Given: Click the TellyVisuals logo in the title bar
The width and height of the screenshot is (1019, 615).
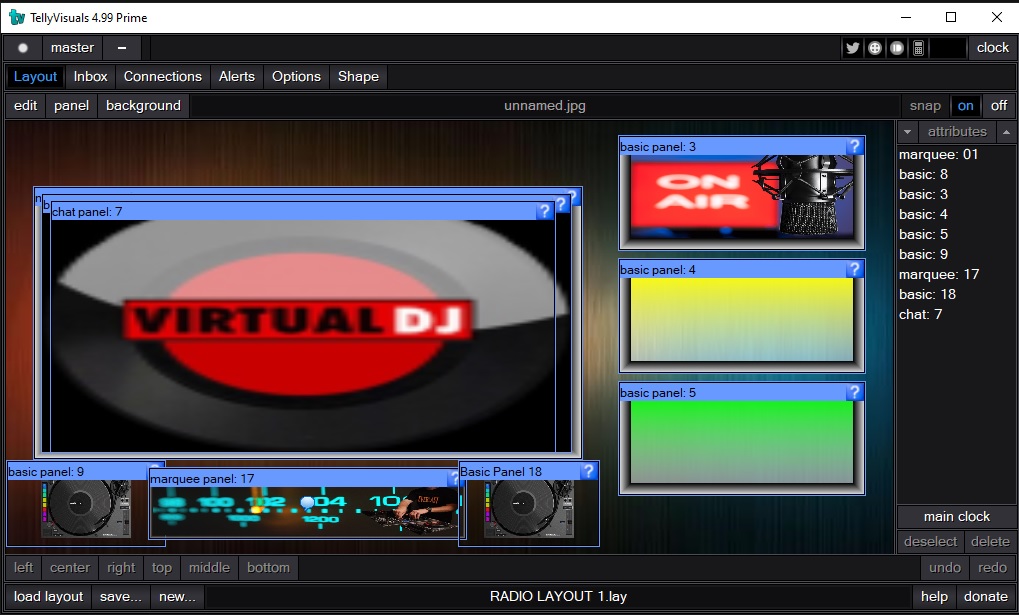Looking at the screenshot, I should click(16, 18).
